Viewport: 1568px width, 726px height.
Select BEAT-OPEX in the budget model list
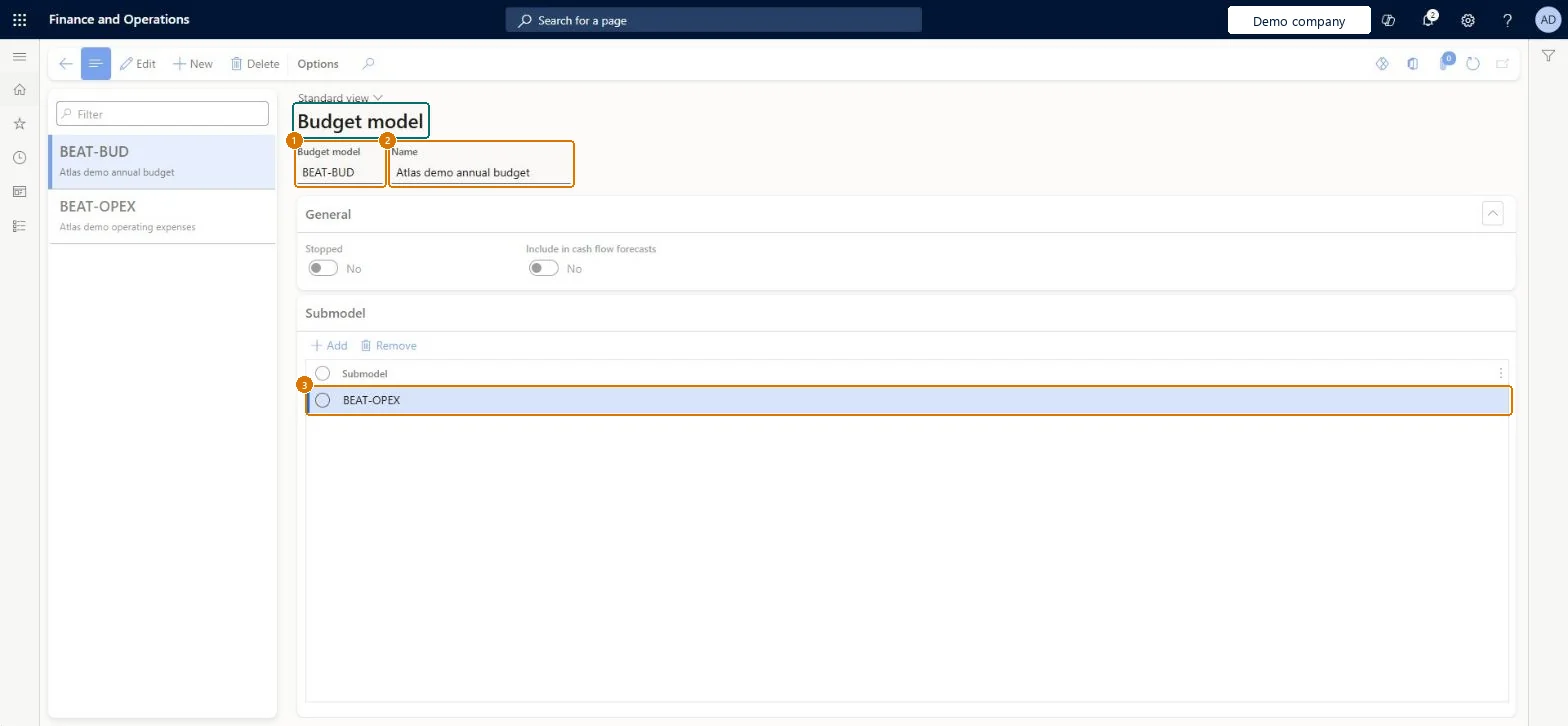pos(162,216)
